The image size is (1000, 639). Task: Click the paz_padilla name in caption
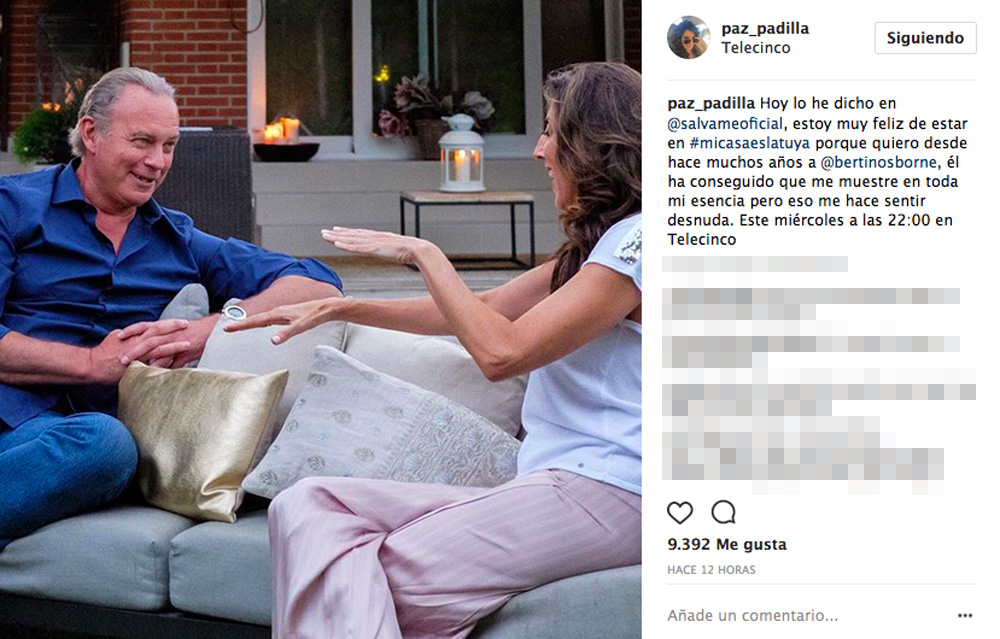711,103
